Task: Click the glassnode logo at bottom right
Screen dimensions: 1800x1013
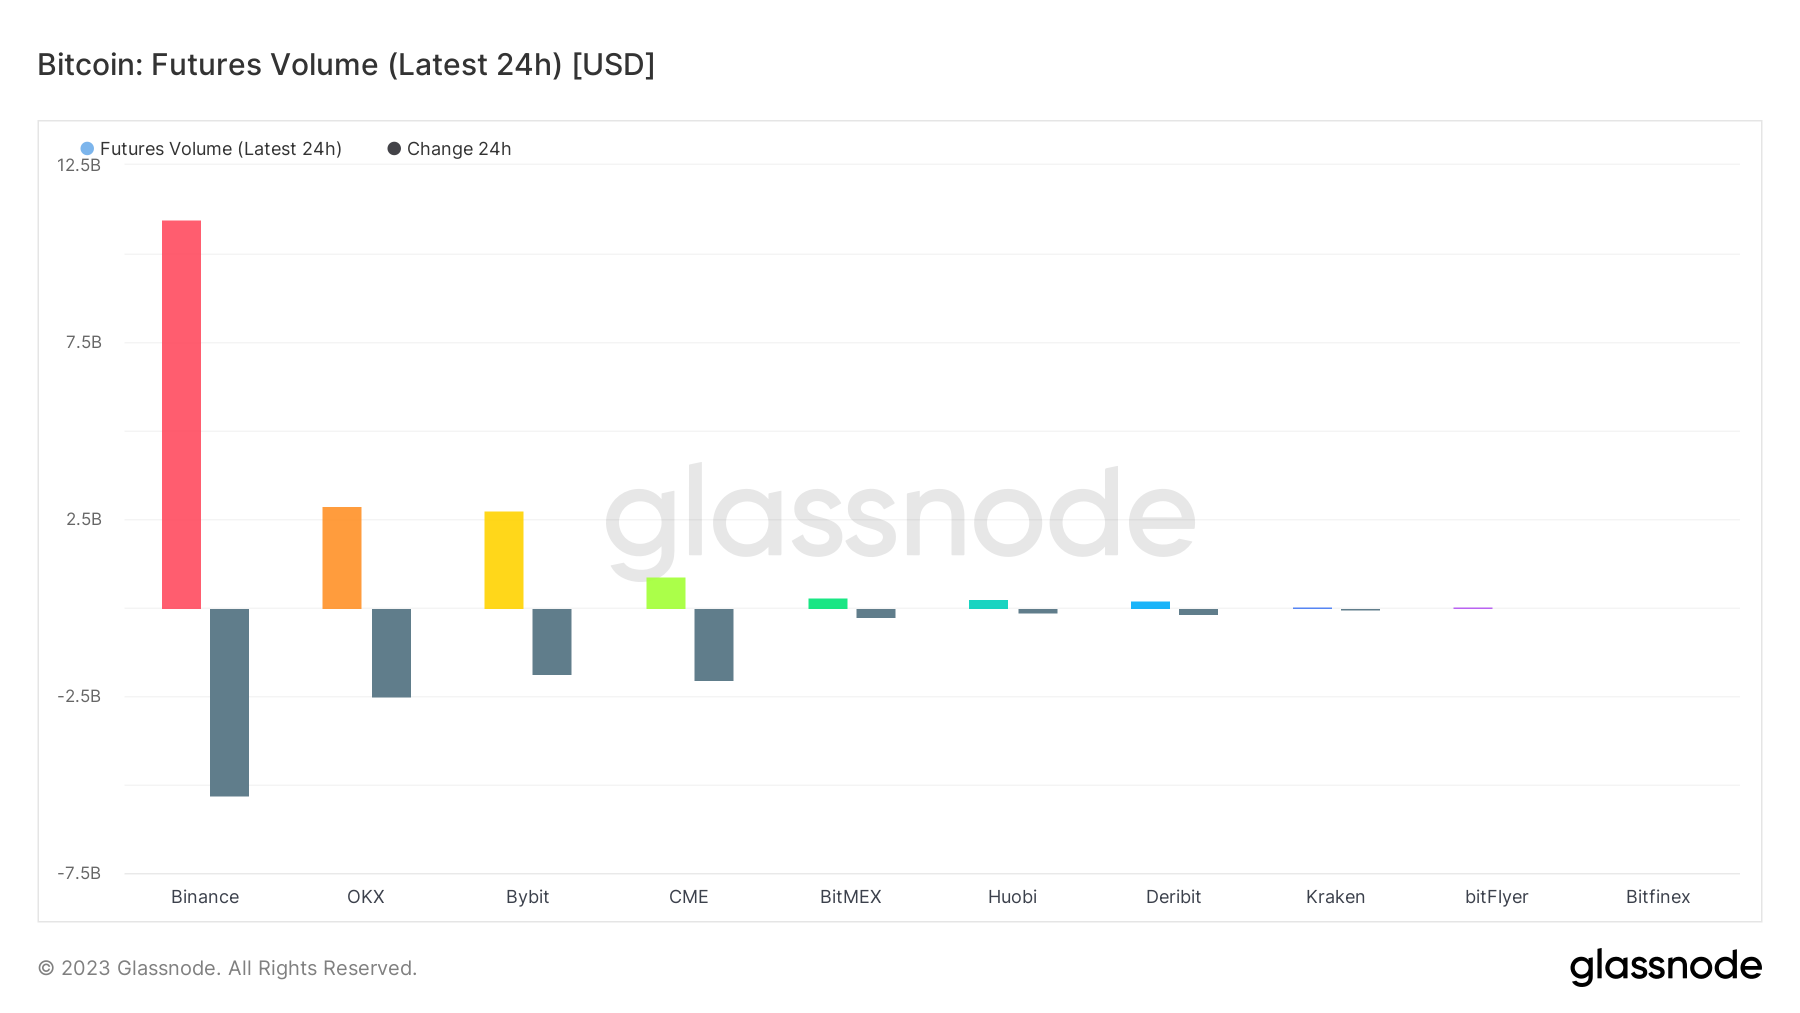Action: pos(1665,967)
